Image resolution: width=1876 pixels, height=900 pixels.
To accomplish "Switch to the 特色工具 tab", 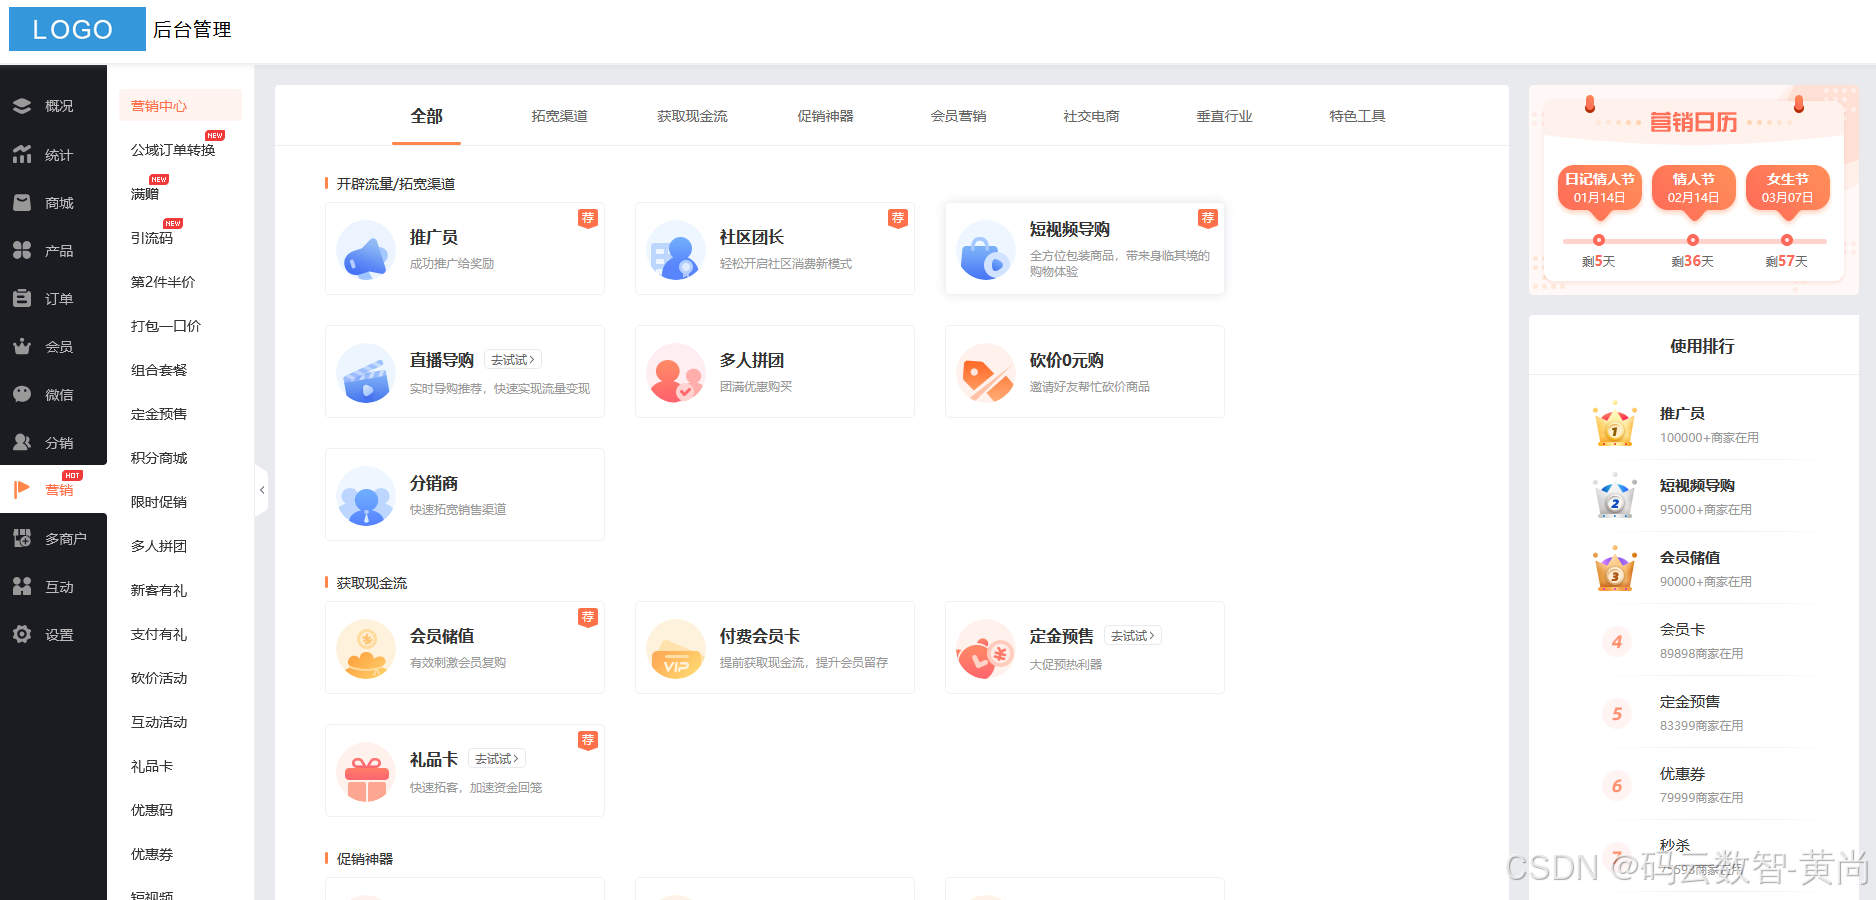I will pos(1357,116).
